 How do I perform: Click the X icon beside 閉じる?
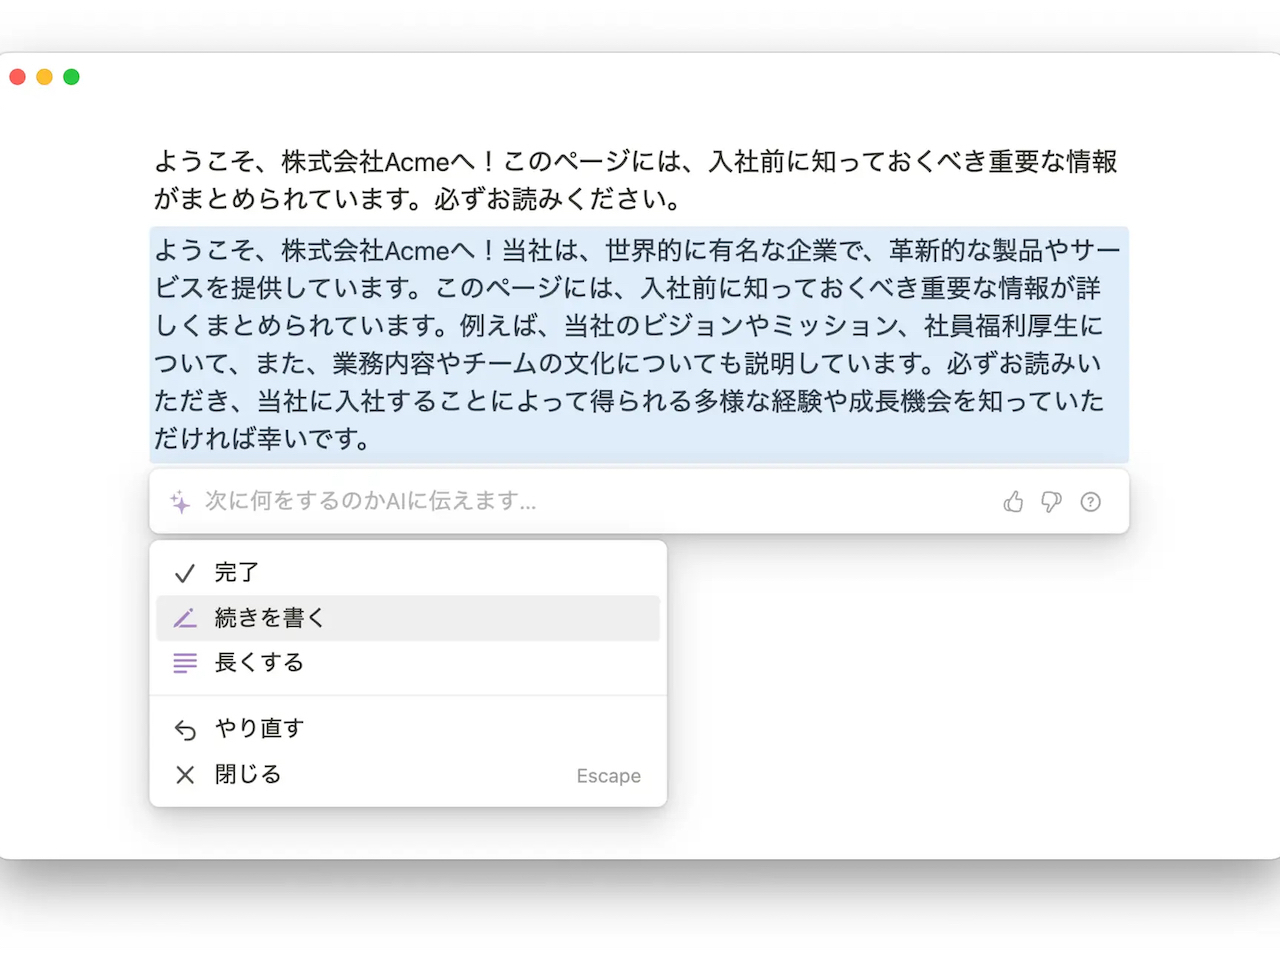pyautogui.click(x=185, y=774)
